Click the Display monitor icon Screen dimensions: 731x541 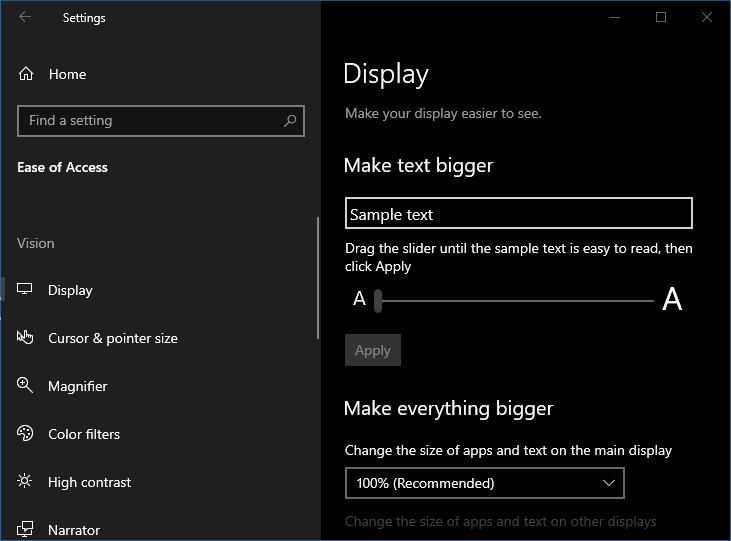pyautogui.click(x=26, y=290)
